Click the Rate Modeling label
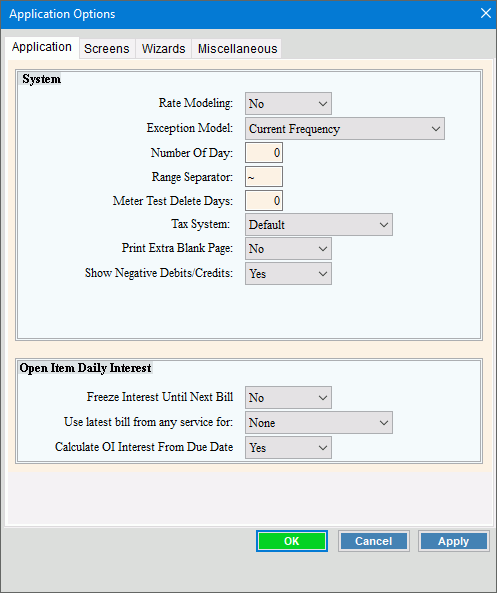This screenshot has width=497, height=593. [196, 103]
